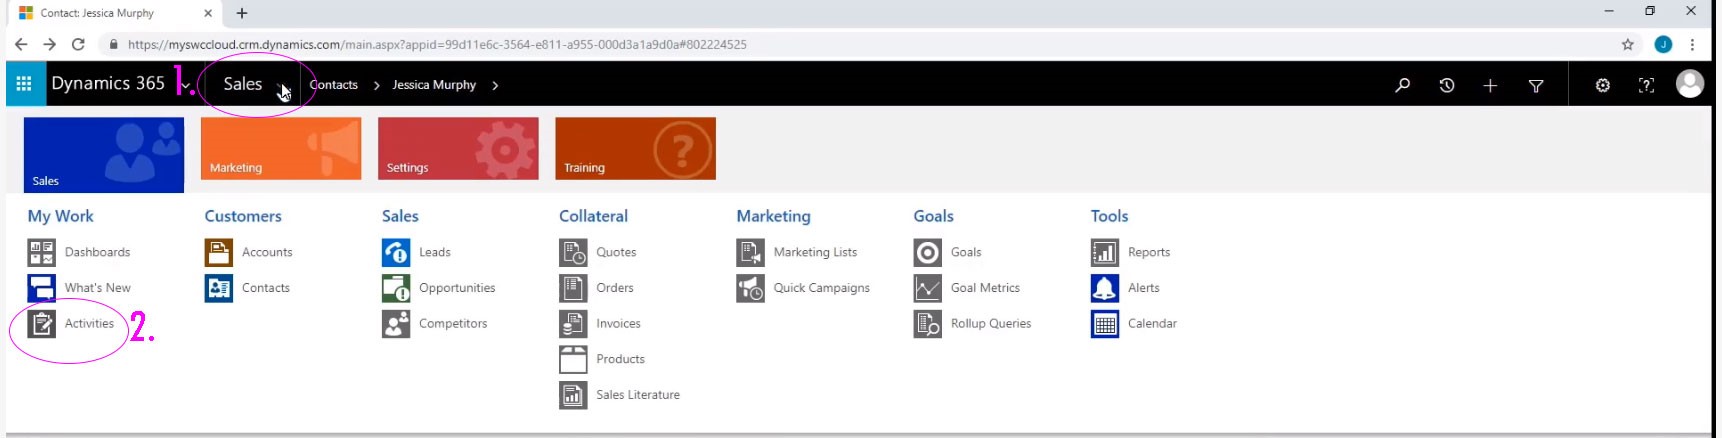
Task: Open the Opportunities link
Action: (457, 288)
